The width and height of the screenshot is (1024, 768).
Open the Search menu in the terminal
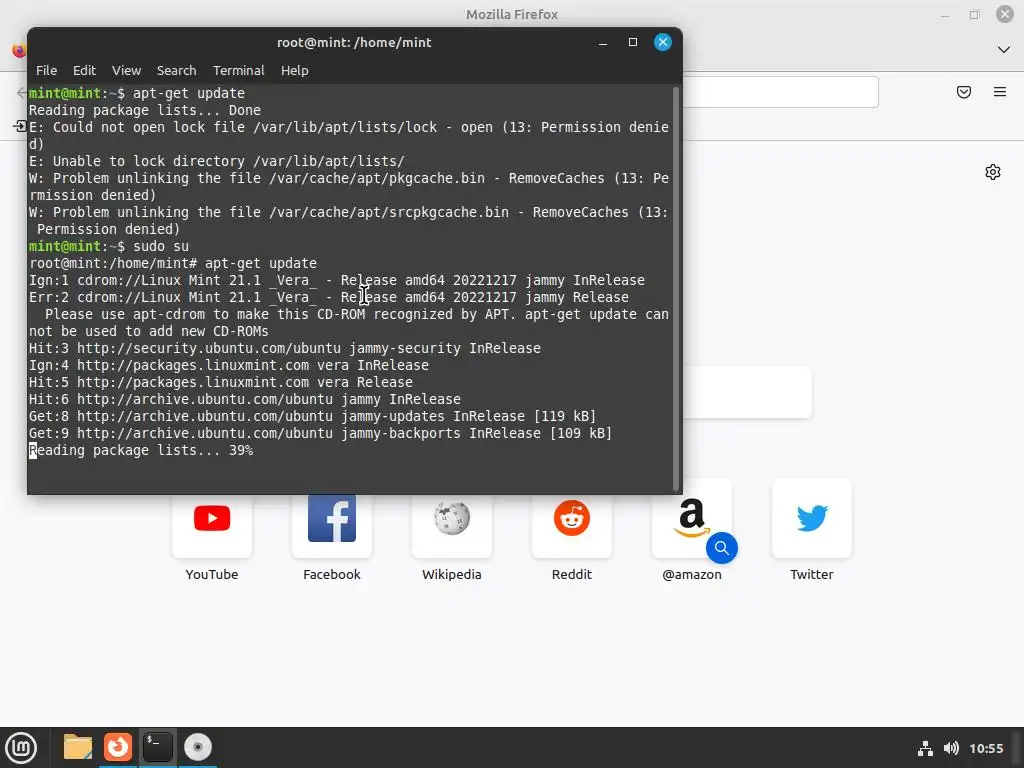coord(176,71)
